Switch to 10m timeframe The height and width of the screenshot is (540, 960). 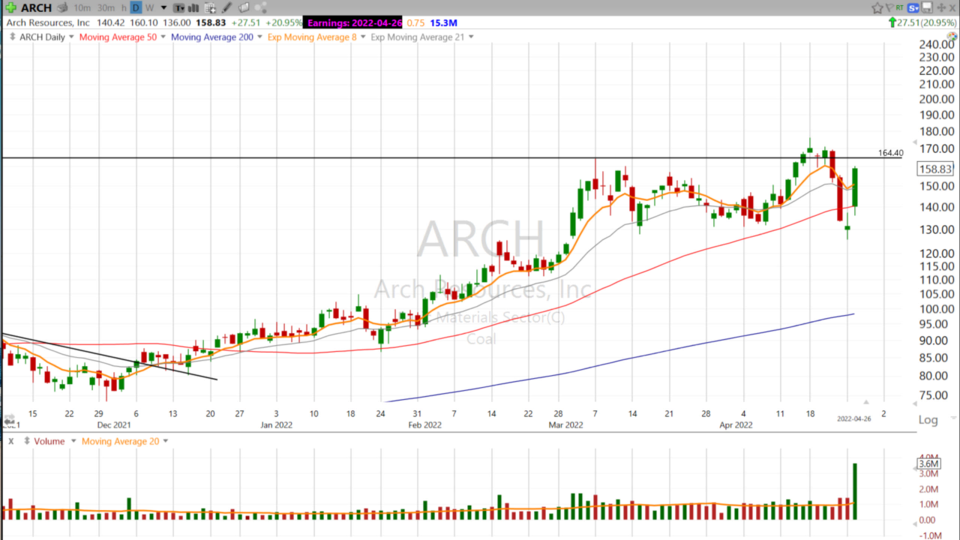(x=82, y=8)
